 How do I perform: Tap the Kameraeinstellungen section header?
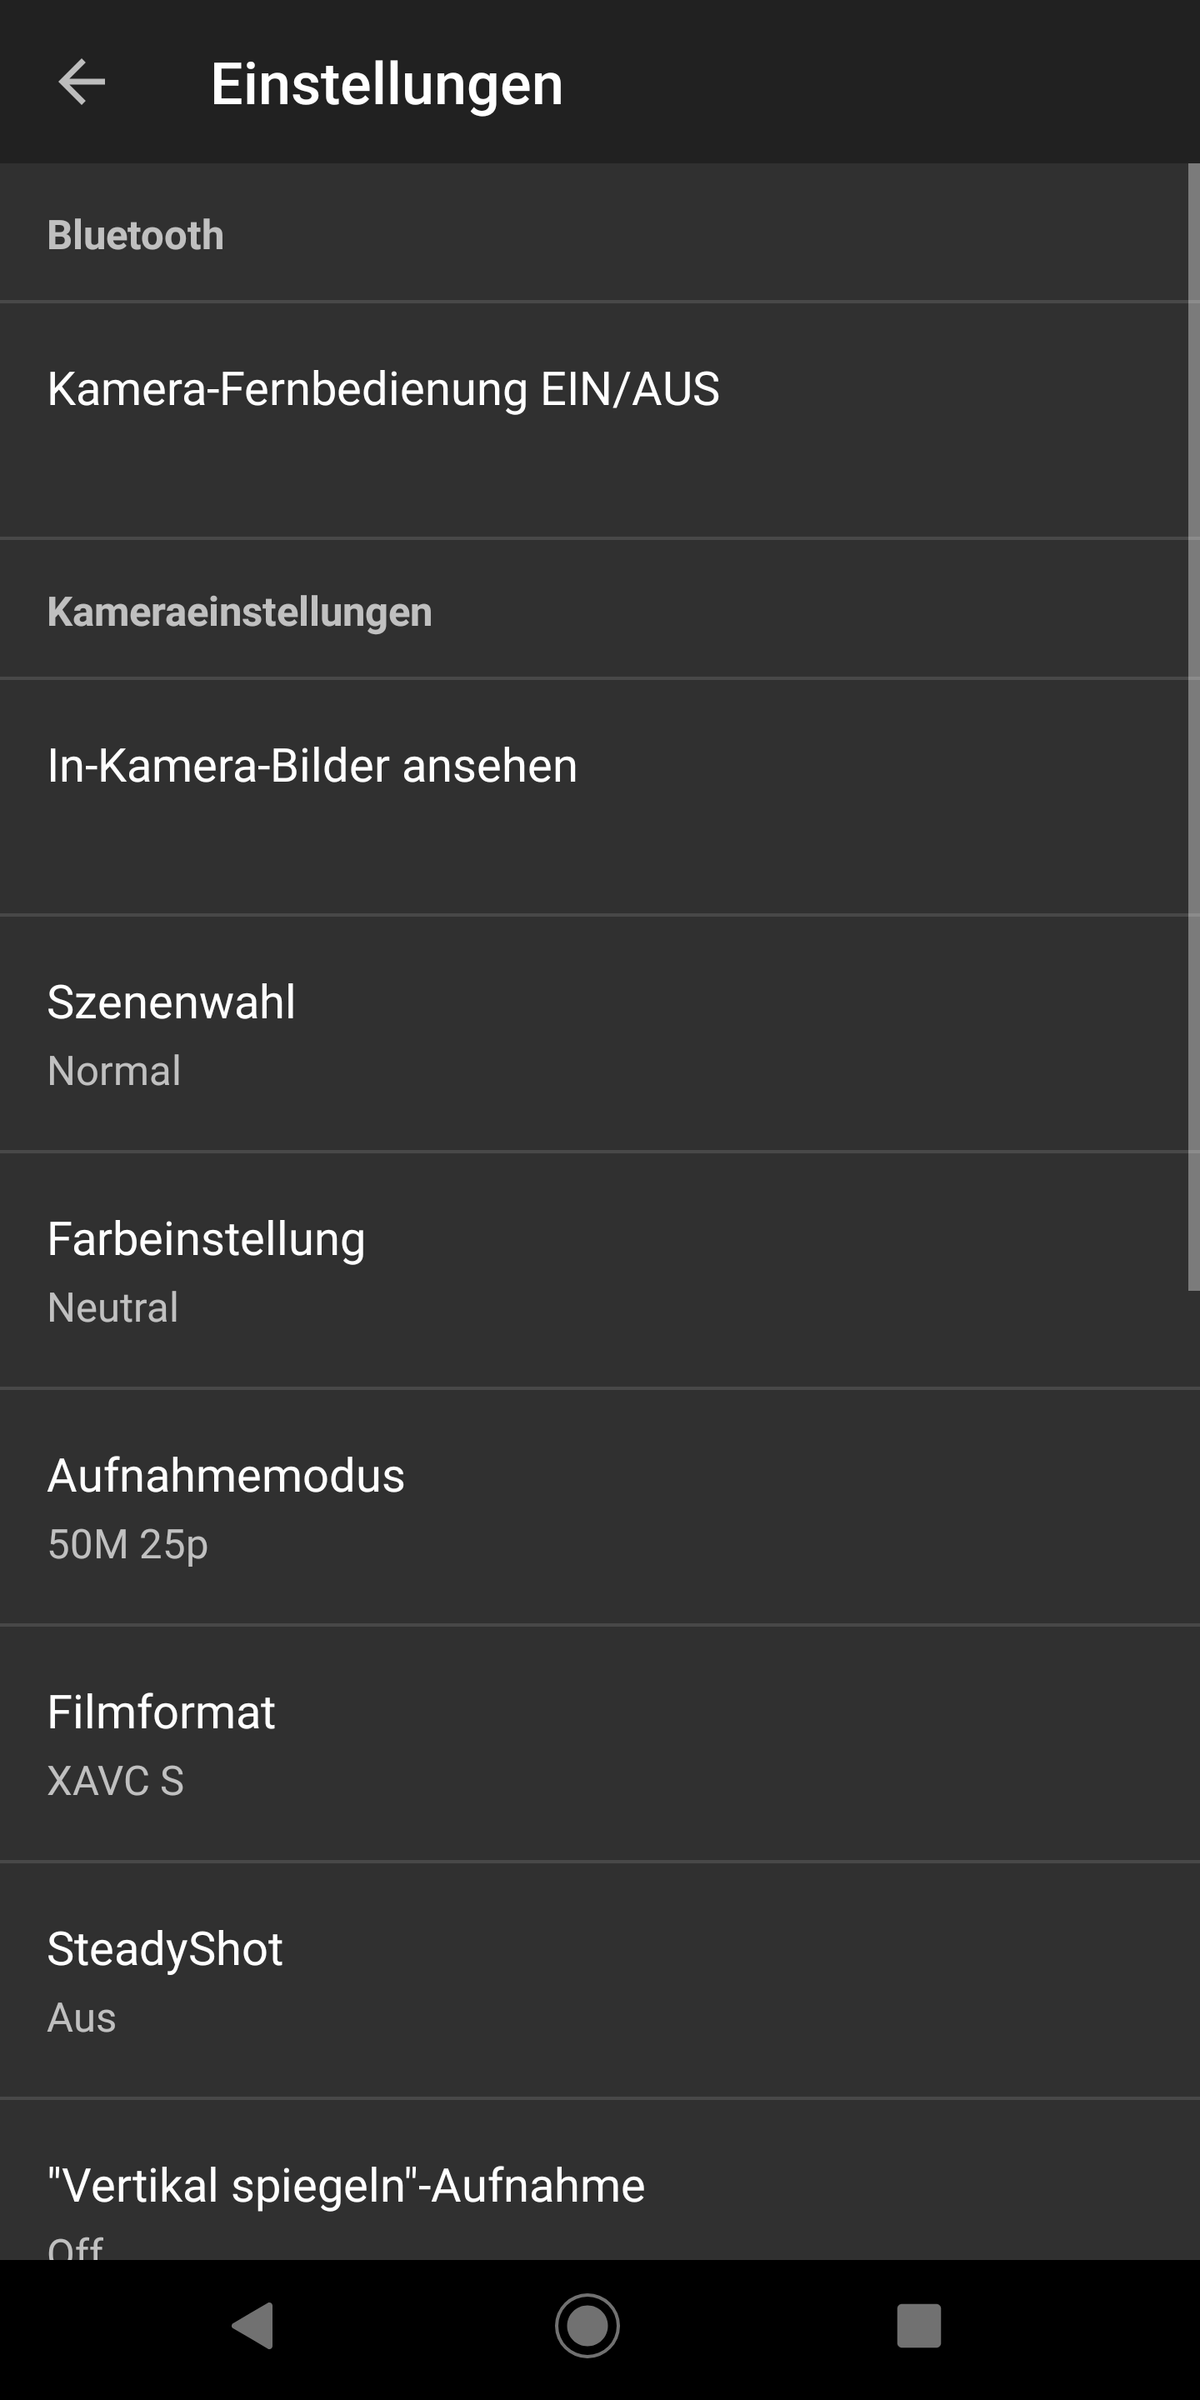point(240,612)
